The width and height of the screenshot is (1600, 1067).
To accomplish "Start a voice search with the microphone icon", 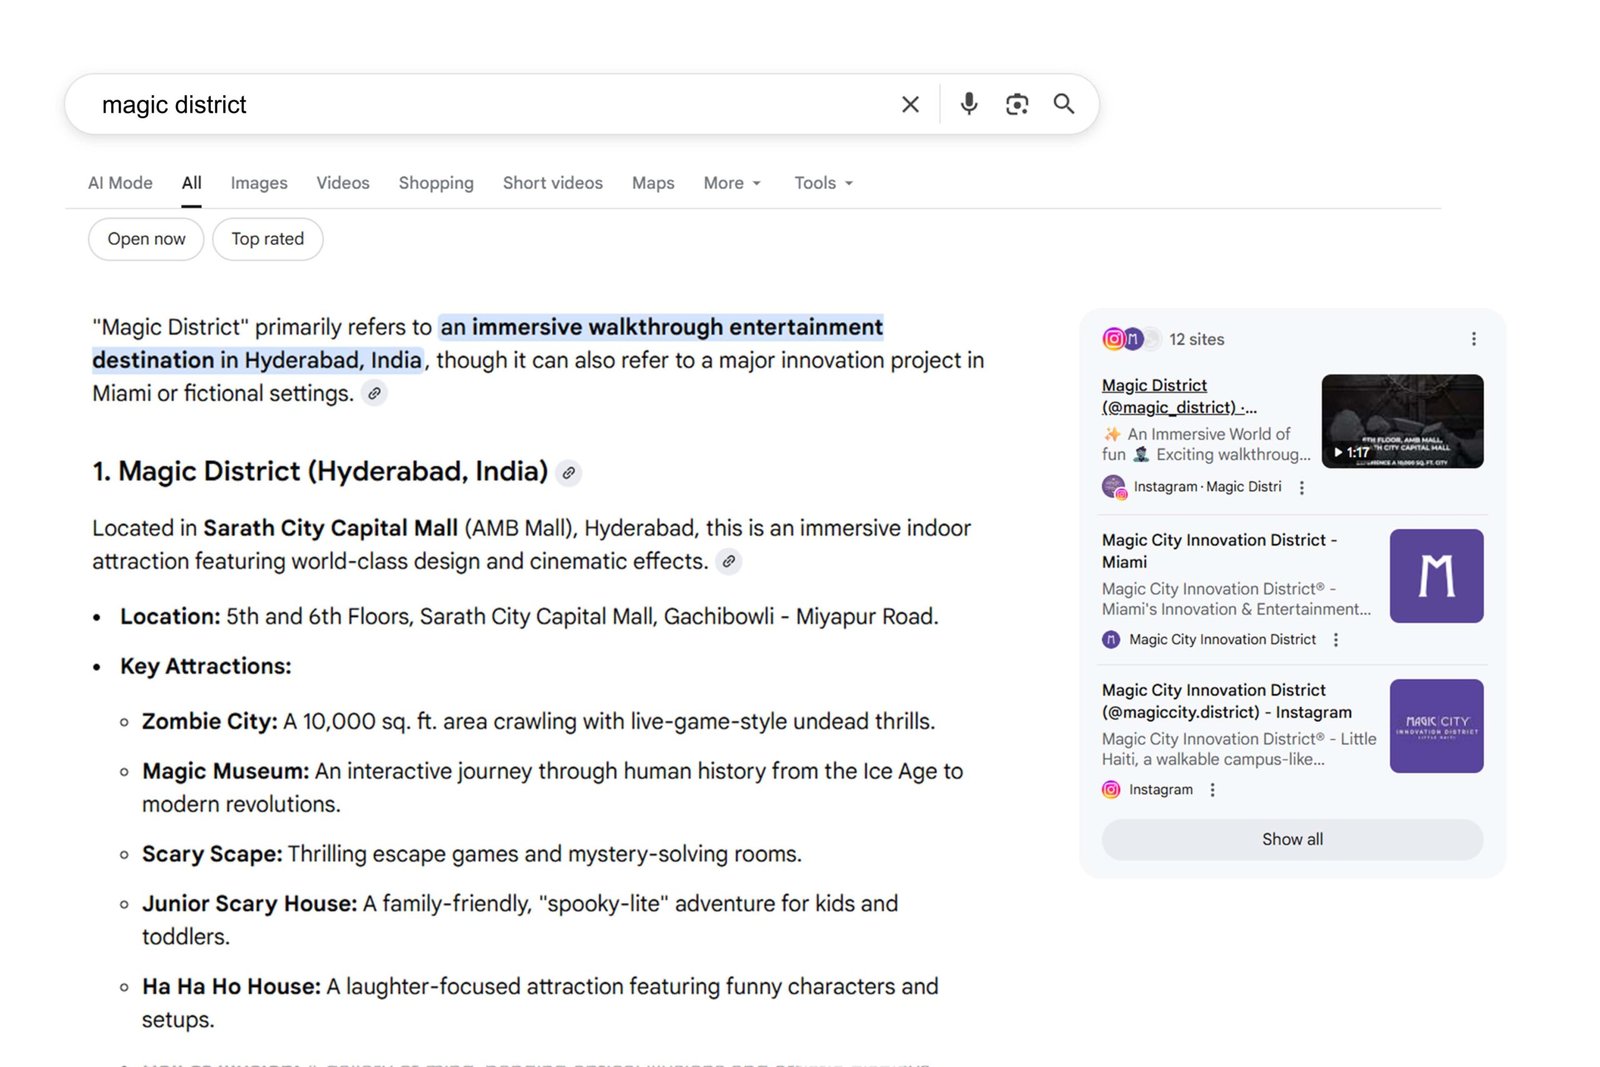I will [967, 104].
